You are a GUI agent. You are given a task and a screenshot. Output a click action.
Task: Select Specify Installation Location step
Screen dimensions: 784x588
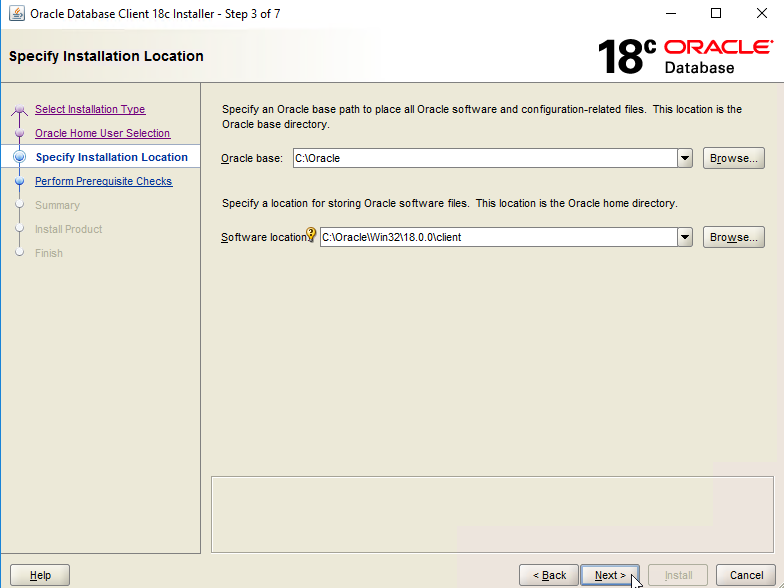(x=112, y=157)
